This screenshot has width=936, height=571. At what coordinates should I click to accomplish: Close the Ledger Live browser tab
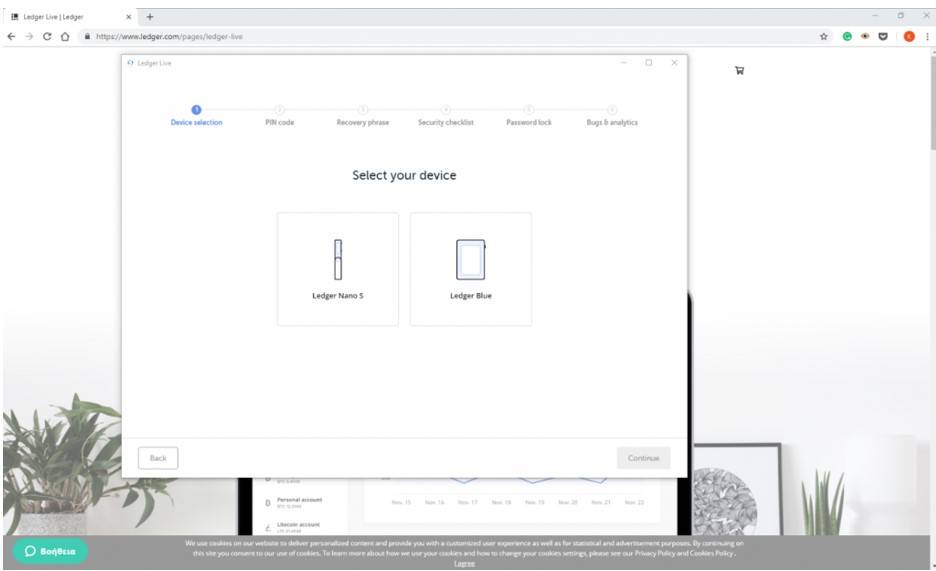tap(128, 17)
